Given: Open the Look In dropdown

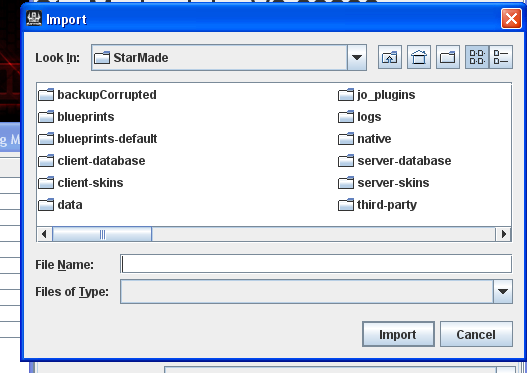Looking at the screenshot, I should click(x=357, y=57).
